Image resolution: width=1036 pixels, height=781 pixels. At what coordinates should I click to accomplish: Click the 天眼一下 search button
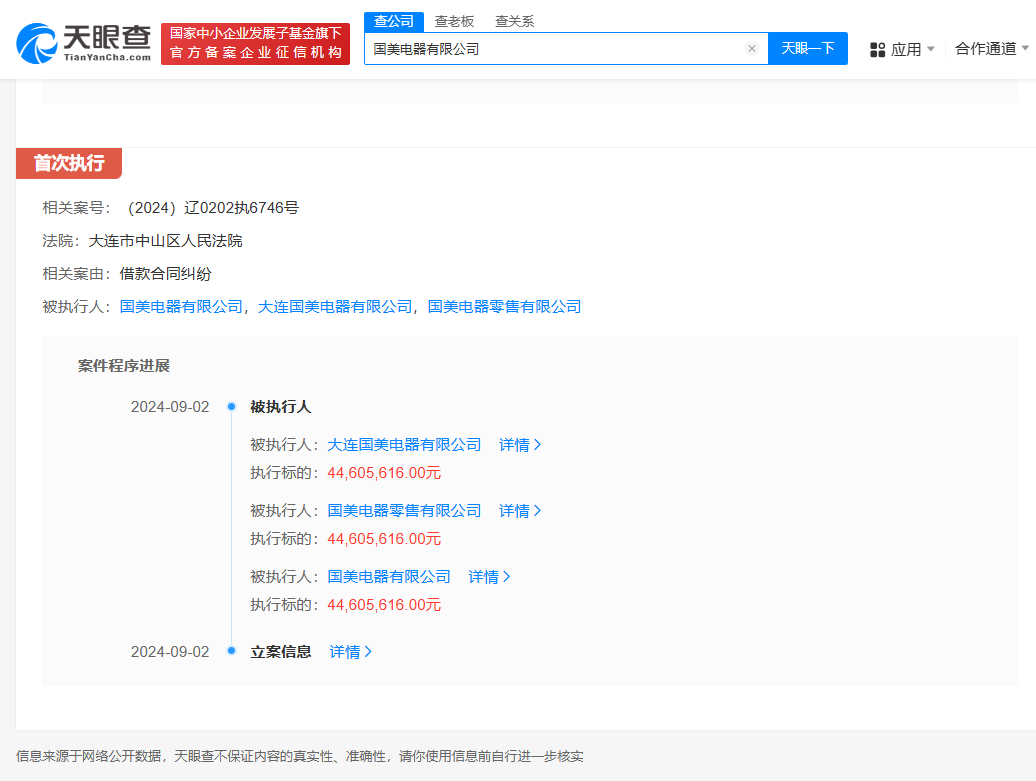[x=808, y=48]
